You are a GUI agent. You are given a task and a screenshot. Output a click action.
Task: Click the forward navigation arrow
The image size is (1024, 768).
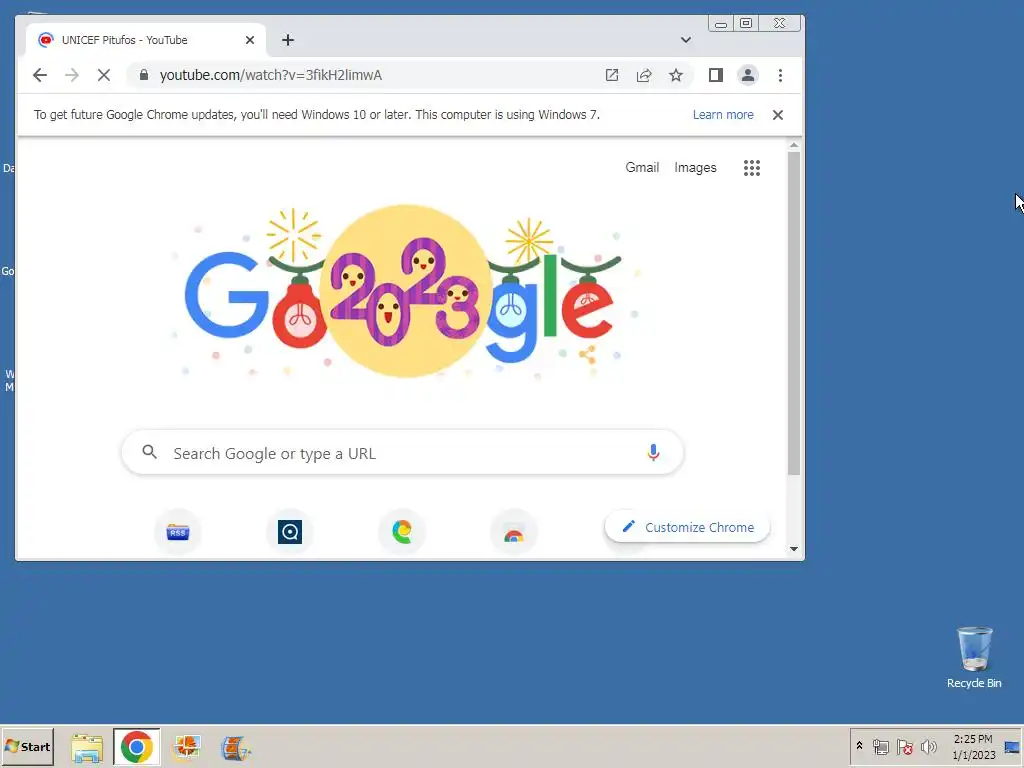click(x=72, y=75)
